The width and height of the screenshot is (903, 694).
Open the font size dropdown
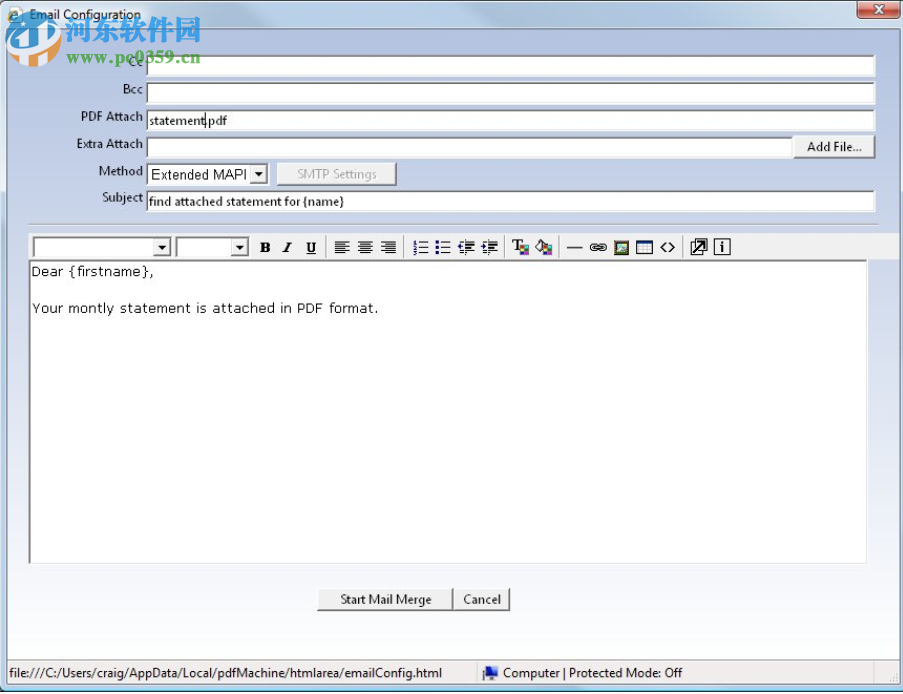pyautogui.click(x=239, y=246)
